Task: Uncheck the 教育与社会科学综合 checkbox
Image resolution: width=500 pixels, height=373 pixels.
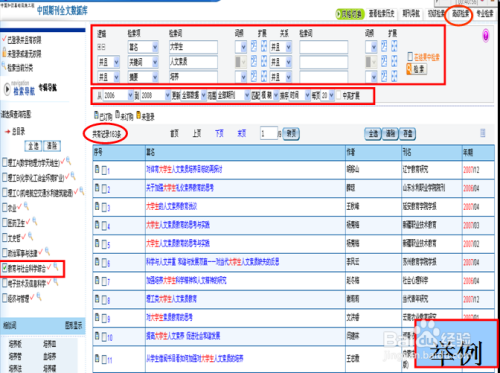Action: click(5, 268)
